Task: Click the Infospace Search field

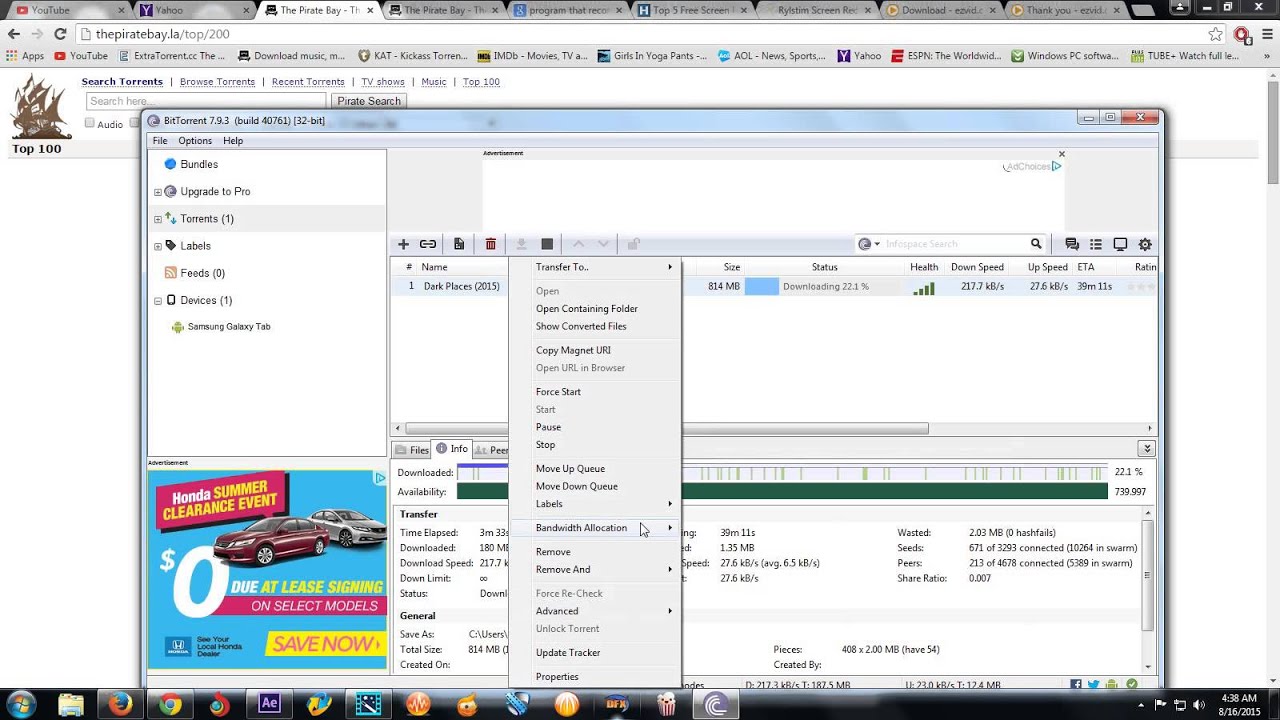Action: tap(955, 244)
